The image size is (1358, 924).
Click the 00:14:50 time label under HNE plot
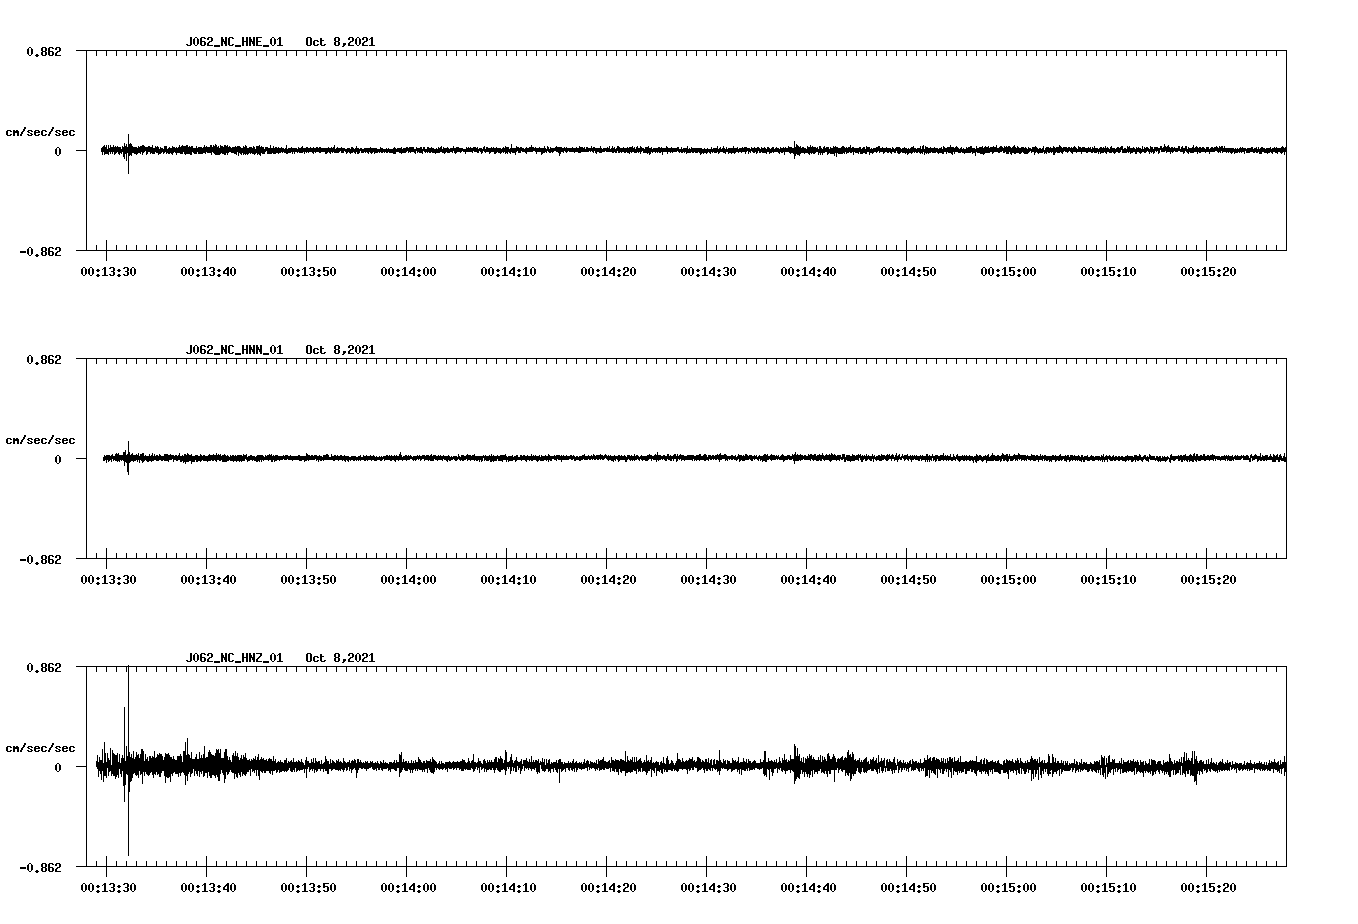click(908, 272)
